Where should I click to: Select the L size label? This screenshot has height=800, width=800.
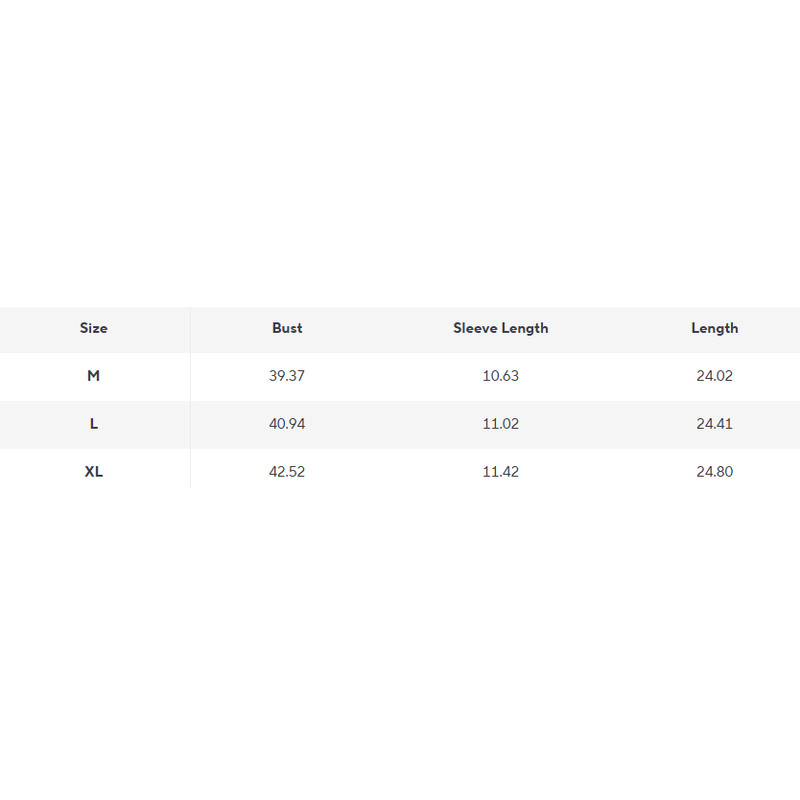(93, 424)
